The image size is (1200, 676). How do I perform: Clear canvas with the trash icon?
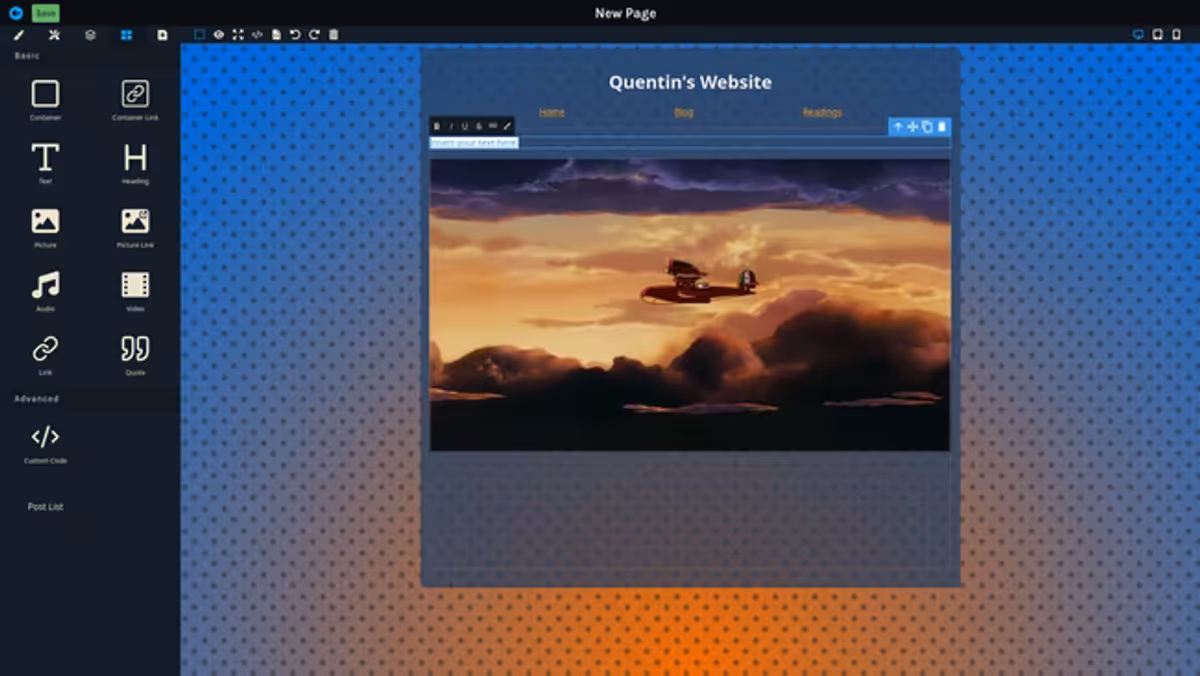[x=334, y=35]
